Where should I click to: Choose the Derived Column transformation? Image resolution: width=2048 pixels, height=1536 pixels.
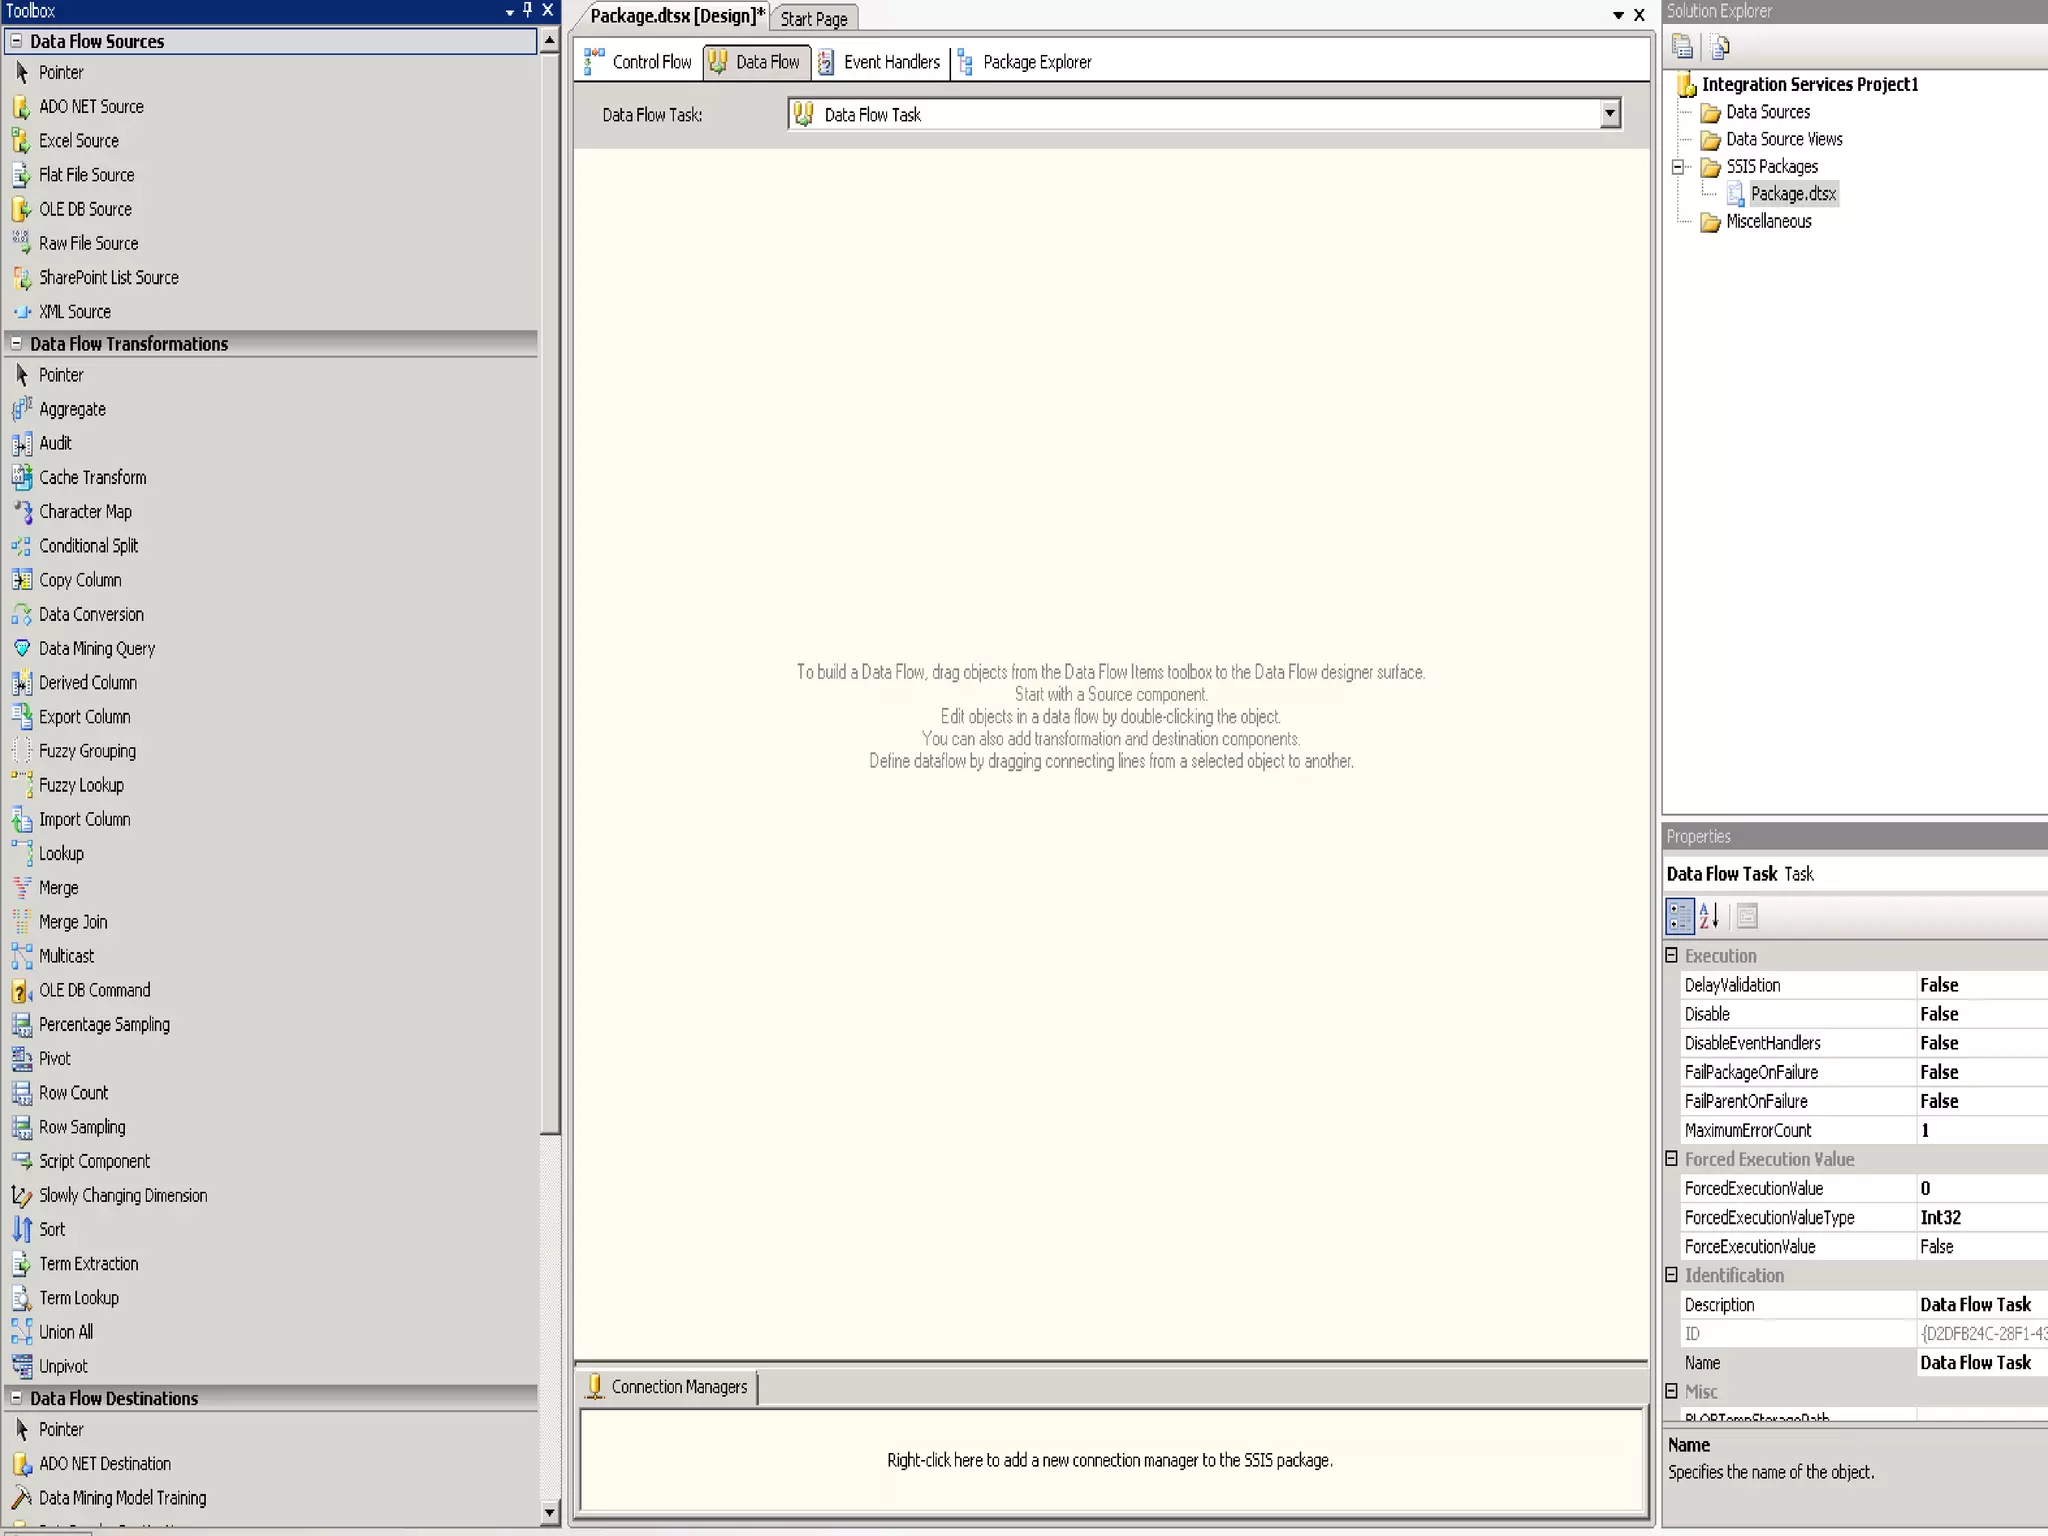click(x=87, y=683)
